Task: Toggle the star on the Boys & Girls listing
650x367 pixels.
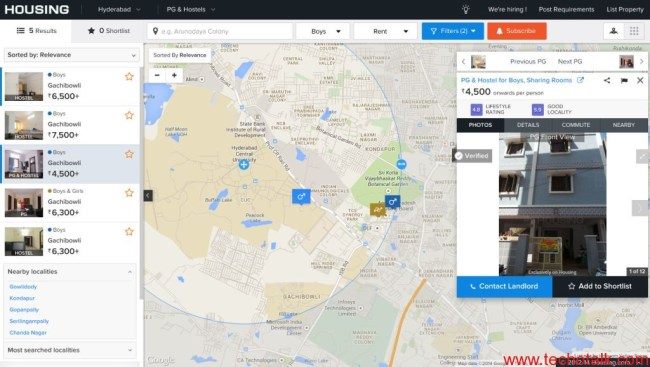Action: pos(129,193)
